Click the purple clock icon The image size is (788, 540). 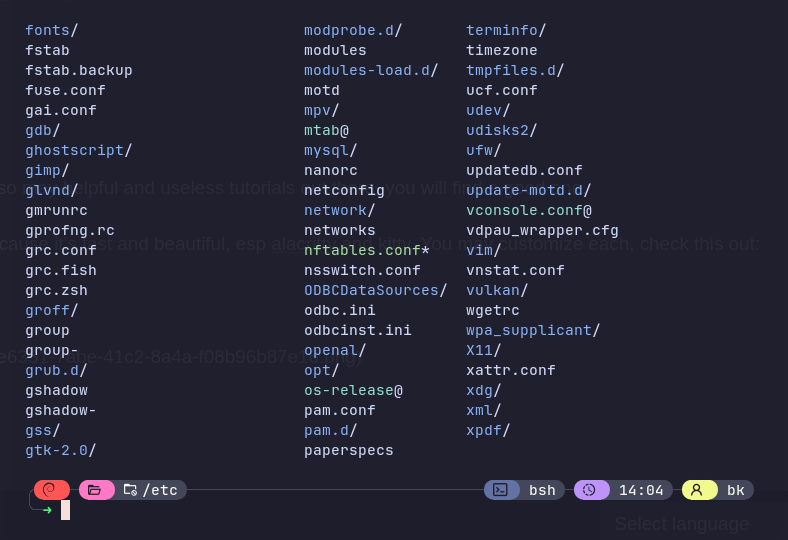click(x=589, y=490)
